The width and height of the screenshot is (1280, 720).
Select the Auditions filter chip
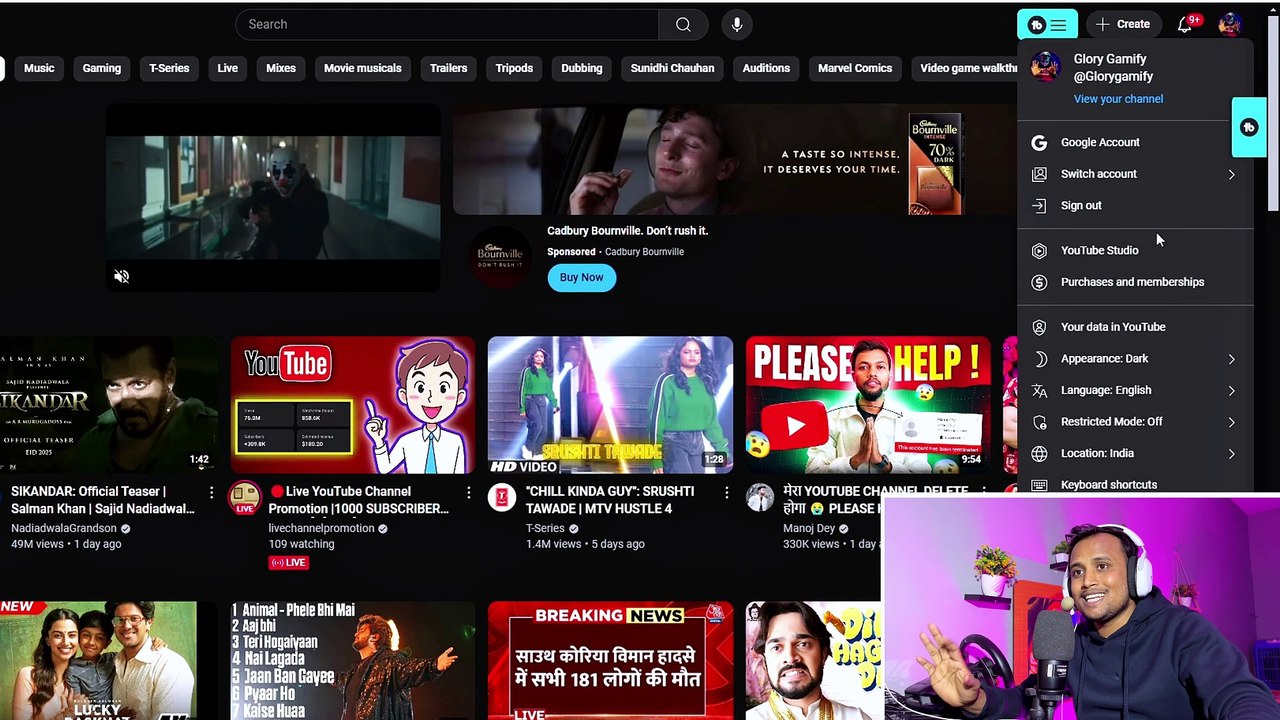tap(766, 68)
